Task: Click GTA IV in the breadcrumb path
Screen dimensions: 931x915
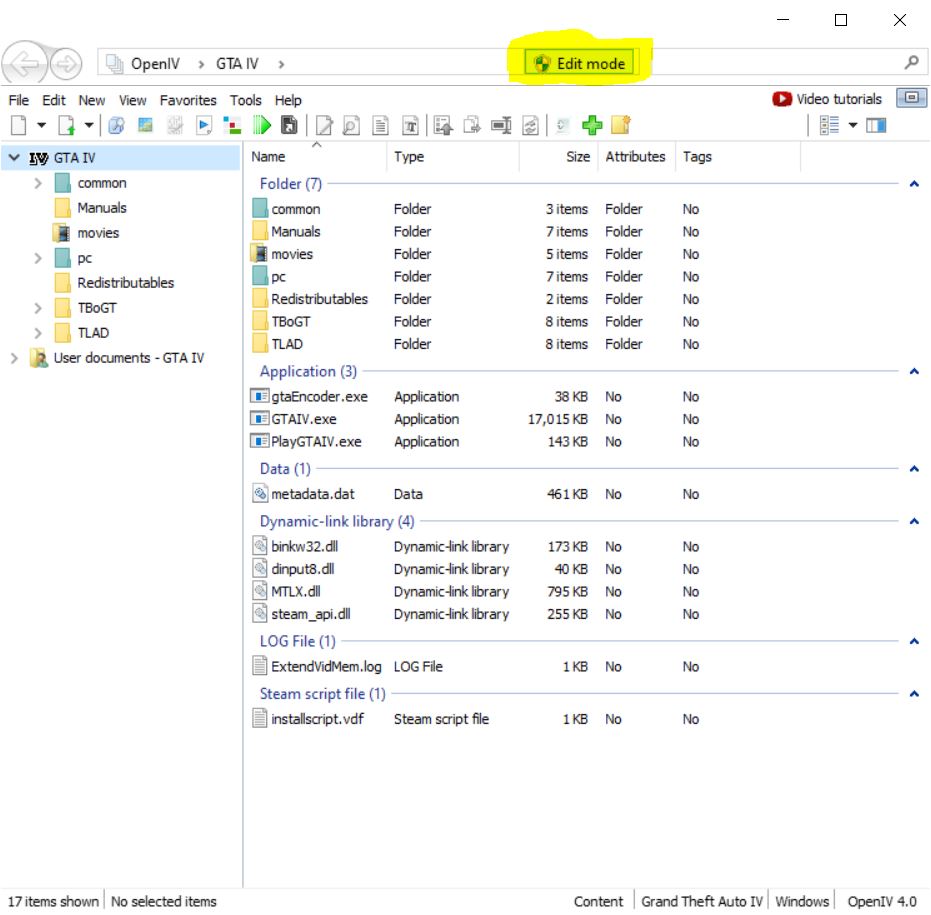Action: pyautogui.click(x=237, y=64)
